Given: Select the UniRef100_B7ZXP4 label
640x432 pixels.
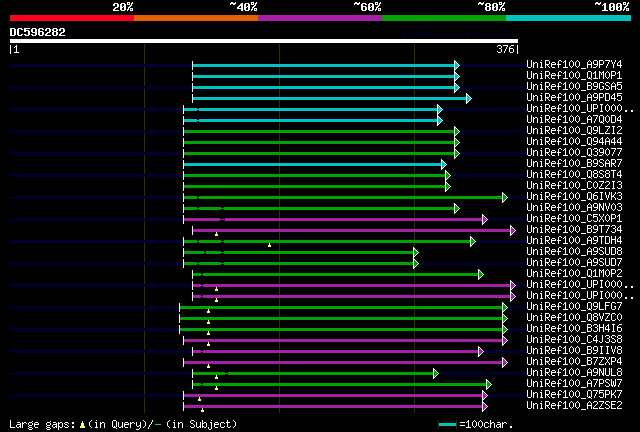Looking at the screenshot, I should [x=574, y=362].
